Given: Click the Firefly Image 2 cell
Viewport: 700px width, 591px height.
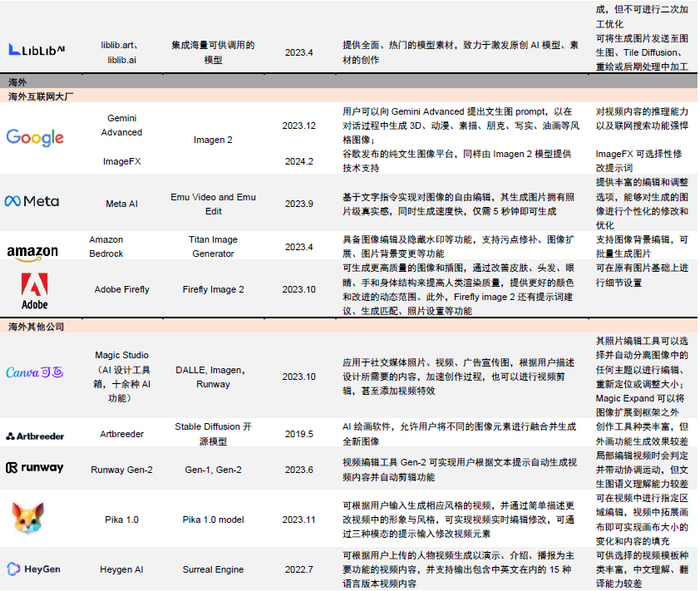Looking at the screenshot, I should (213, 289).
